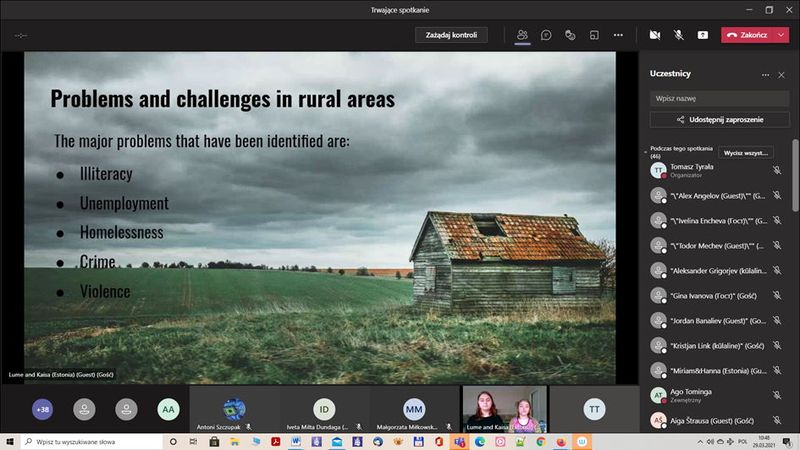800x450 pixels.
Task: Click the AA participant avatar
Action: [x=168, y=409]
